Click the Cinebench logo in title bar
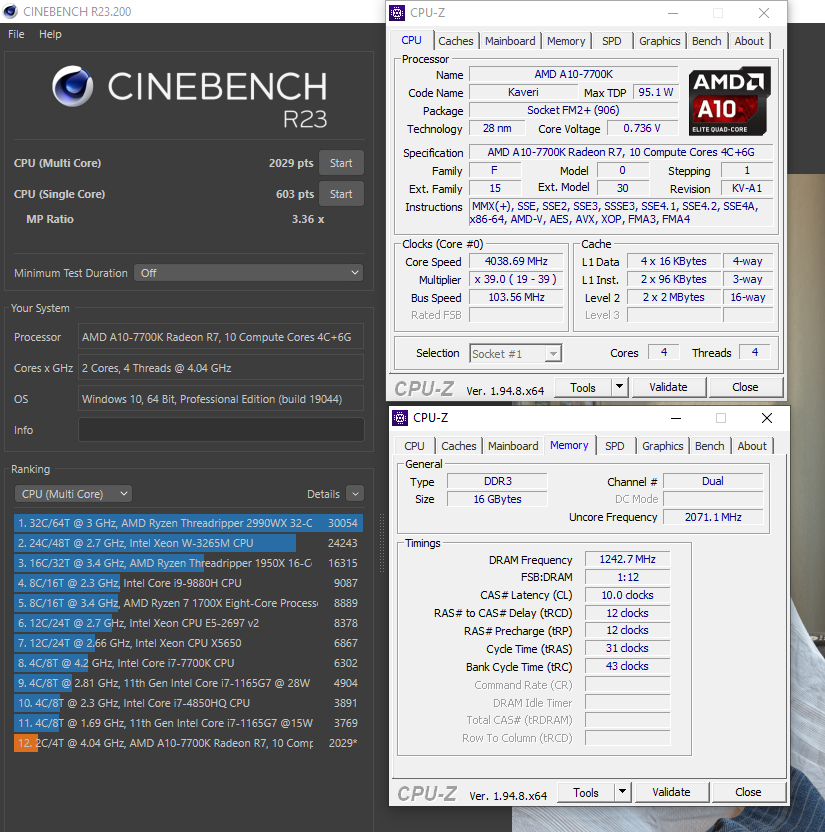Screen dimensions: 825x832 (10, 11)
